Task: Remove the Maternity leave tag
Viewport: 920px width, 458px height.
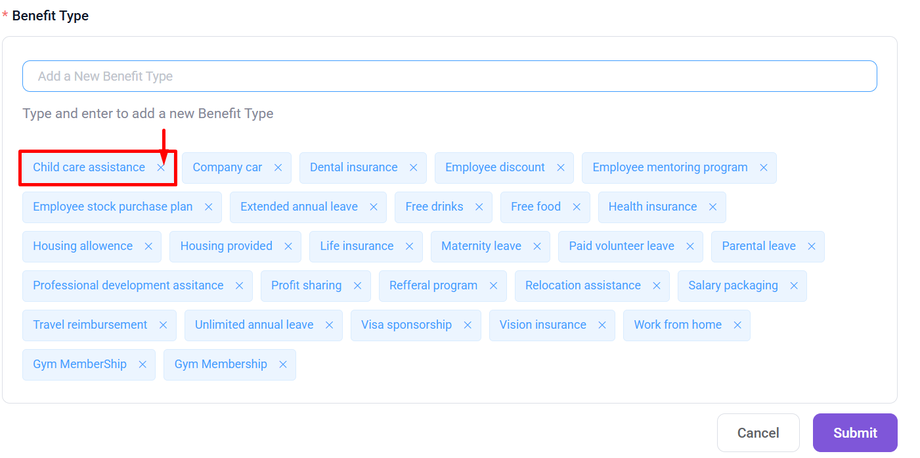Action: click(x=537, y=246)
